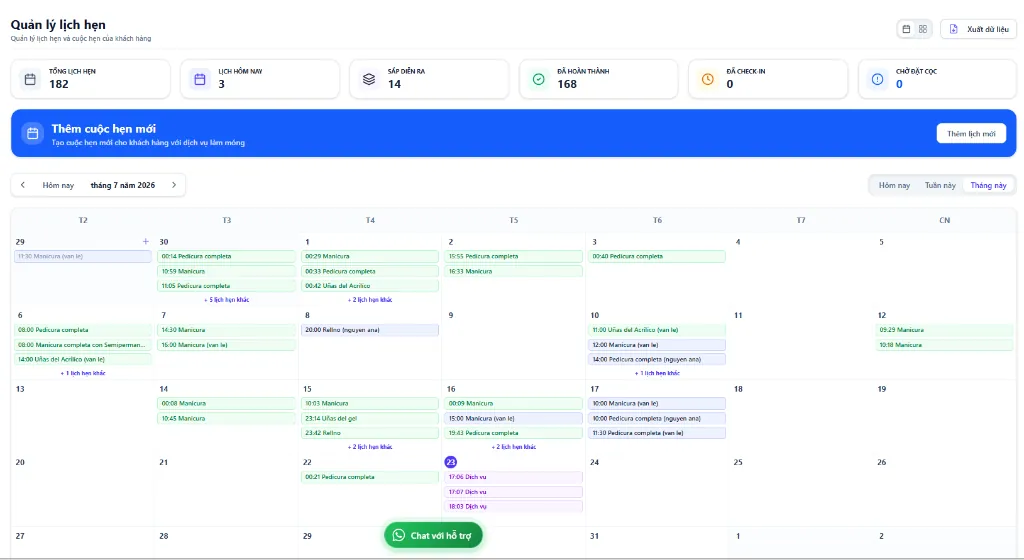Image resolution: width=1024 pixels, height=560 pixels.
Task: Click info icon in Chờ đặt cọc card
Action: click(x=877, y=79)
